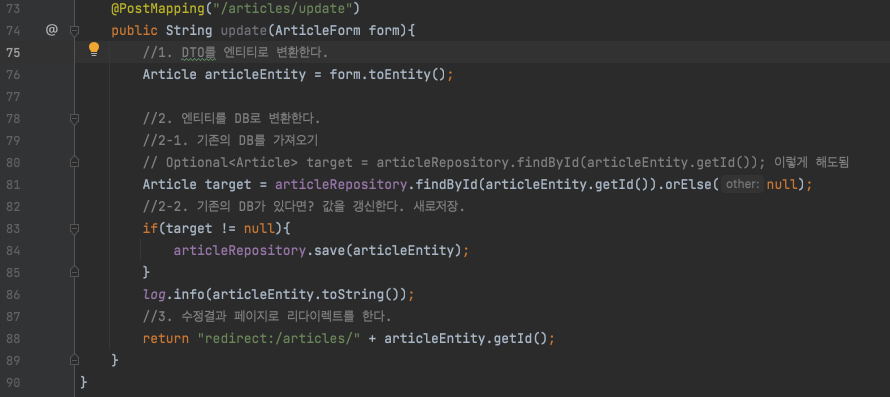The height and width of the screenshot is (397, 890).
Task: Click the save method call on line 84
Action: pyautogui.click(x=329, y=250)
